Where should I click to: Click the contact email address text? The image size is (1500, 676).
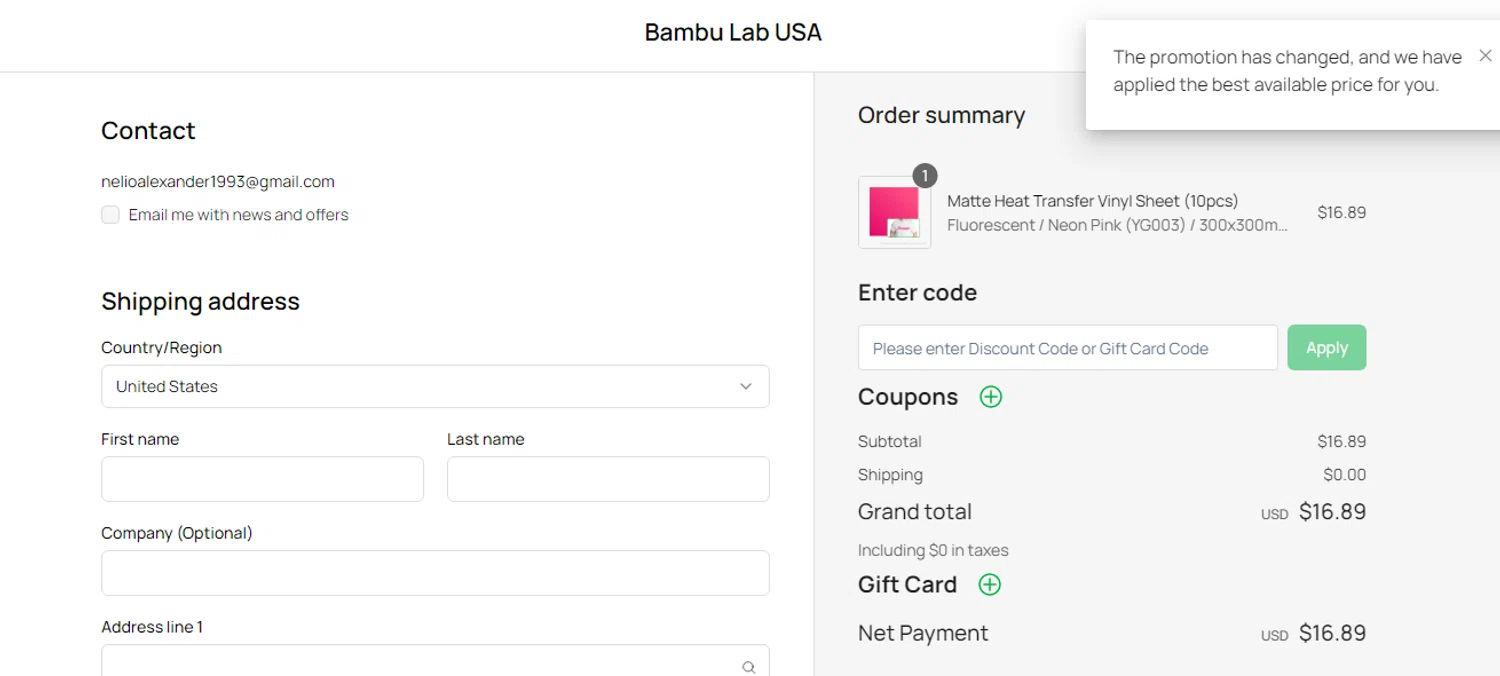click(x=218, y=182)
